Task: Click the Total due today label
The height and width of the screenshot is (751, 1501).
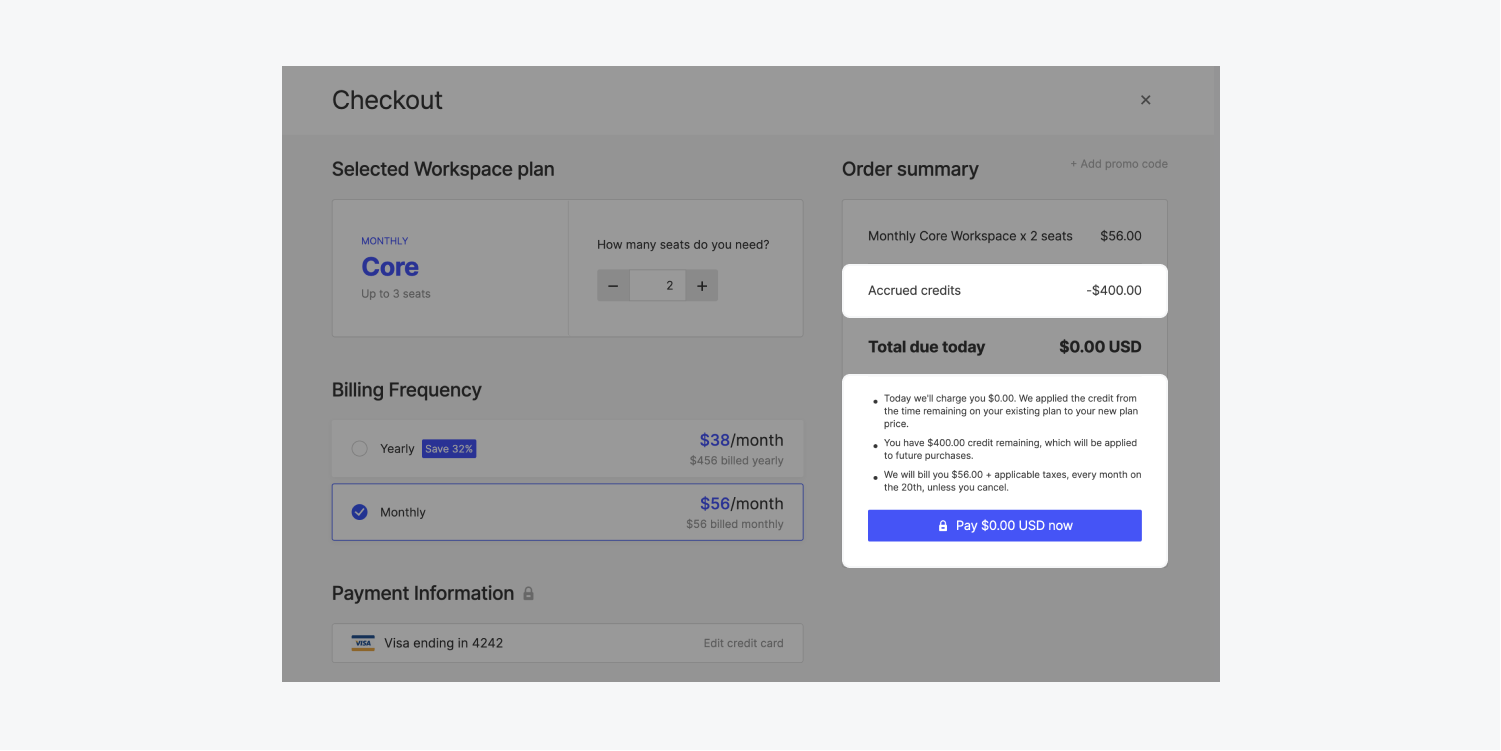Action: pos(926,347)
